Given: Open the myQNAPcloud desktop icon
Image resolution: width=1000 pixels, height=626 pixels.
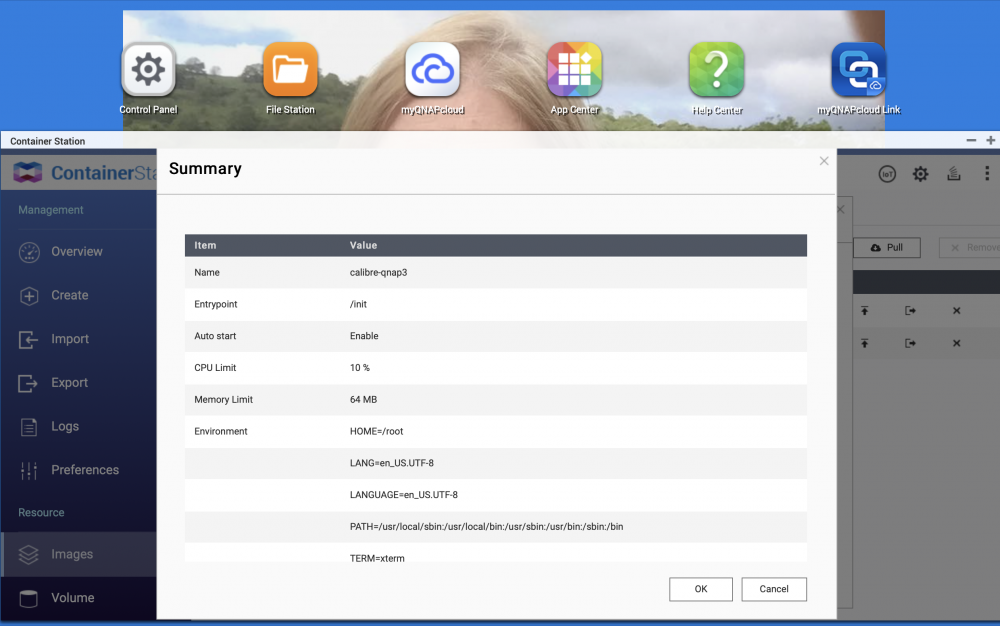Looking at the screenshot, I should tap(432, 70).
